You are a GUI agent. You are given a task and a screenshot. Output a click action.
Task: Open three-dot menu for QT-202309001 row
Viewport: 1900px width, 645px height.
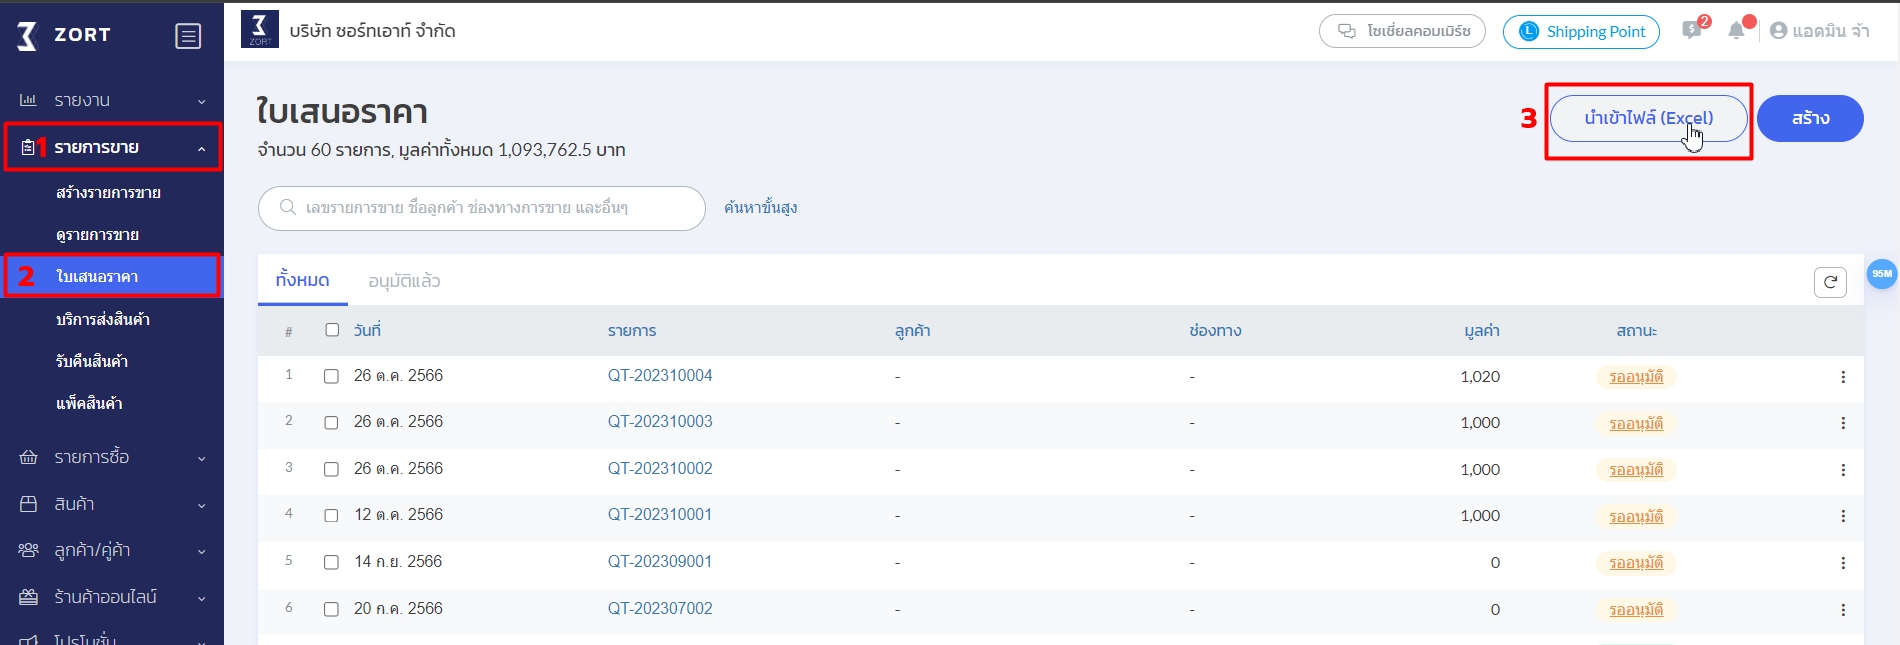(1842, 563)
